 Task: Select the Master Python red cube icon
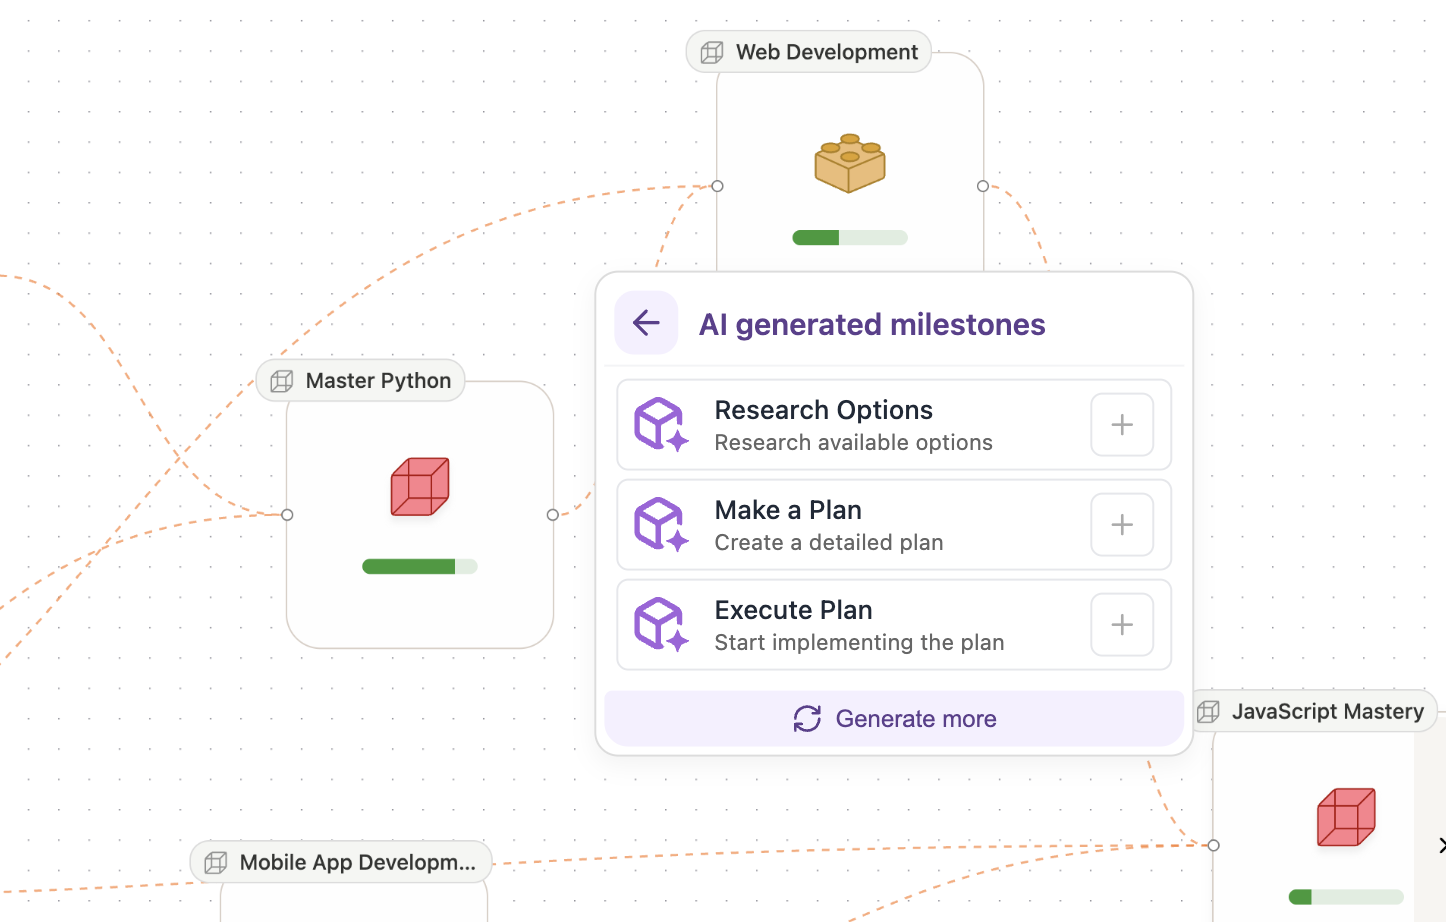click(420, 487)
